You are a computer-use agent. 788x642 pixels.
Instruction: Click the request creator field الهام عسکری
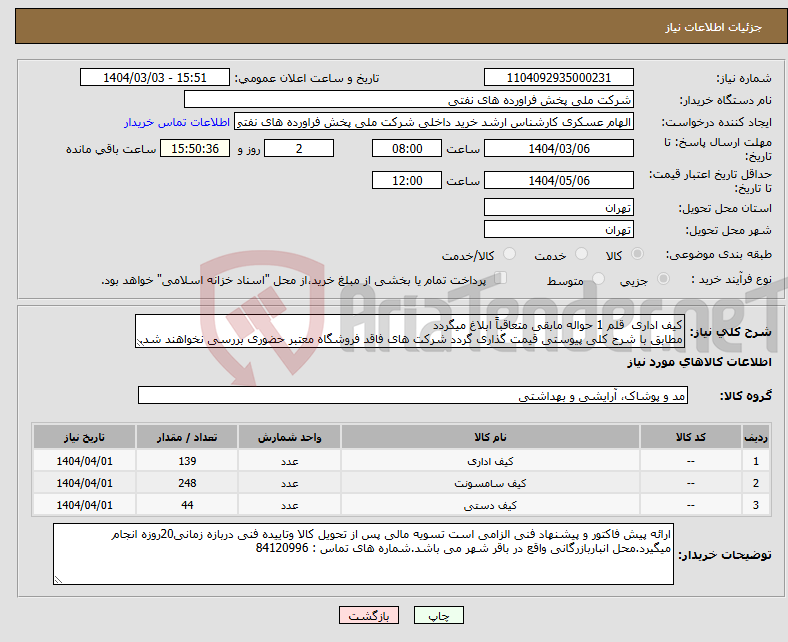click(x=434, y=122)
